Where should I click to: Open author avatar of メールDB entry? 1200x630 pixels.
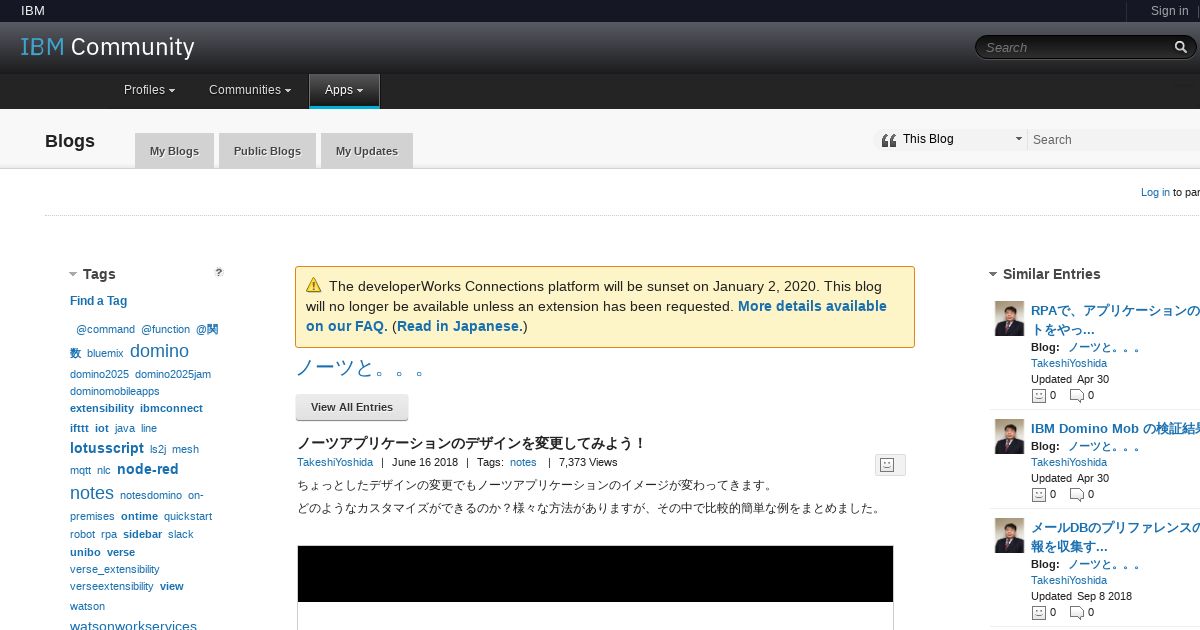pos(1009,535)
